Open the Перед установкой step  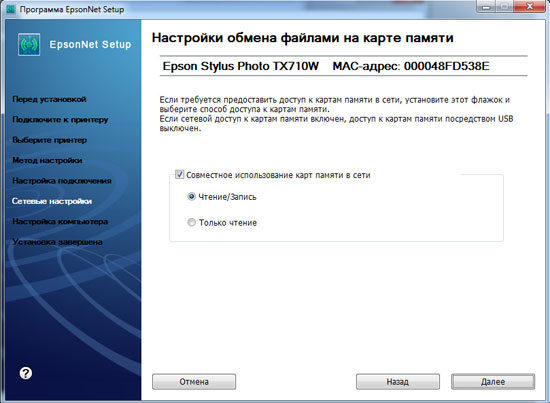pyautogui.click(x=49, y=99)
